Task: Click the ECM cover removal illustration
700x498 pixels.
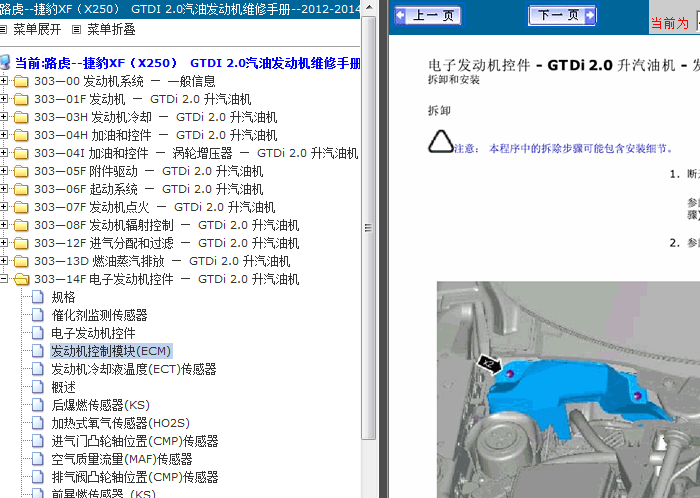Action: pyautogui.click(x=568, y=389)
